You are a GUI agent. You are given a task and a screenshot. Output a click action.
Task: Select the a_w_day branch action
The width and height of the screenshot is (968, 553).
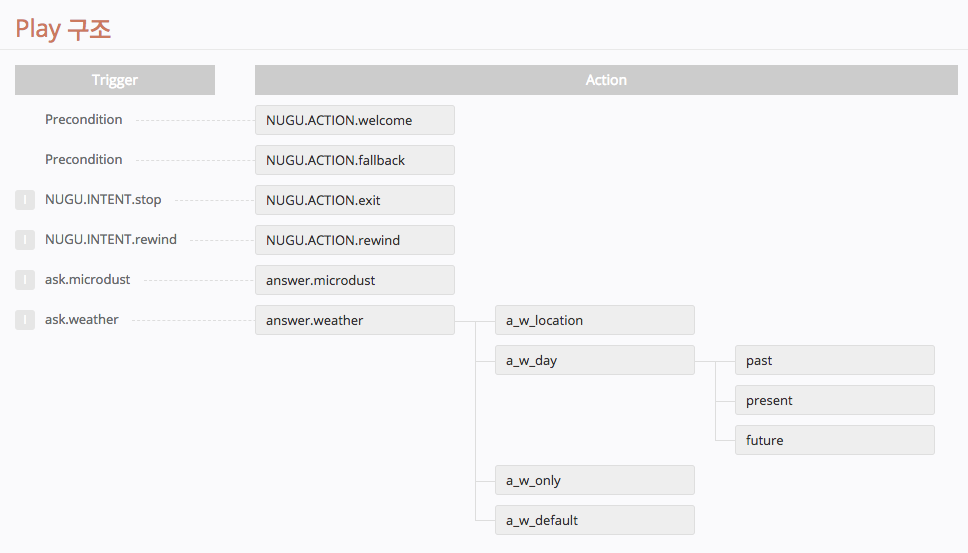pos(594,360)
